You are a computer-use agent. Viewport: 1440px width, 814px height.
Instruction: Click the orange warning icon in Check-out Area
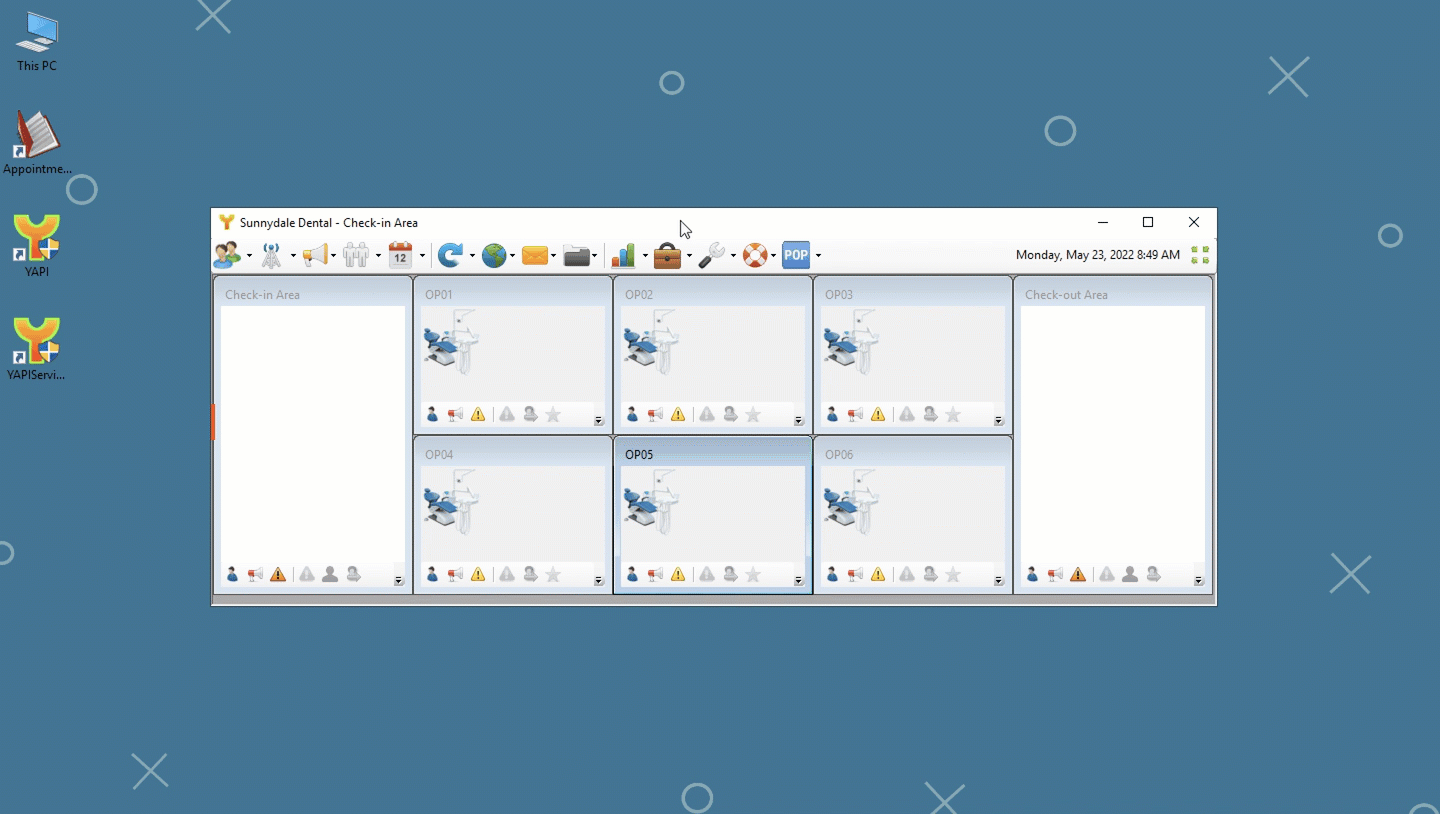click(x=1078, y=574)
